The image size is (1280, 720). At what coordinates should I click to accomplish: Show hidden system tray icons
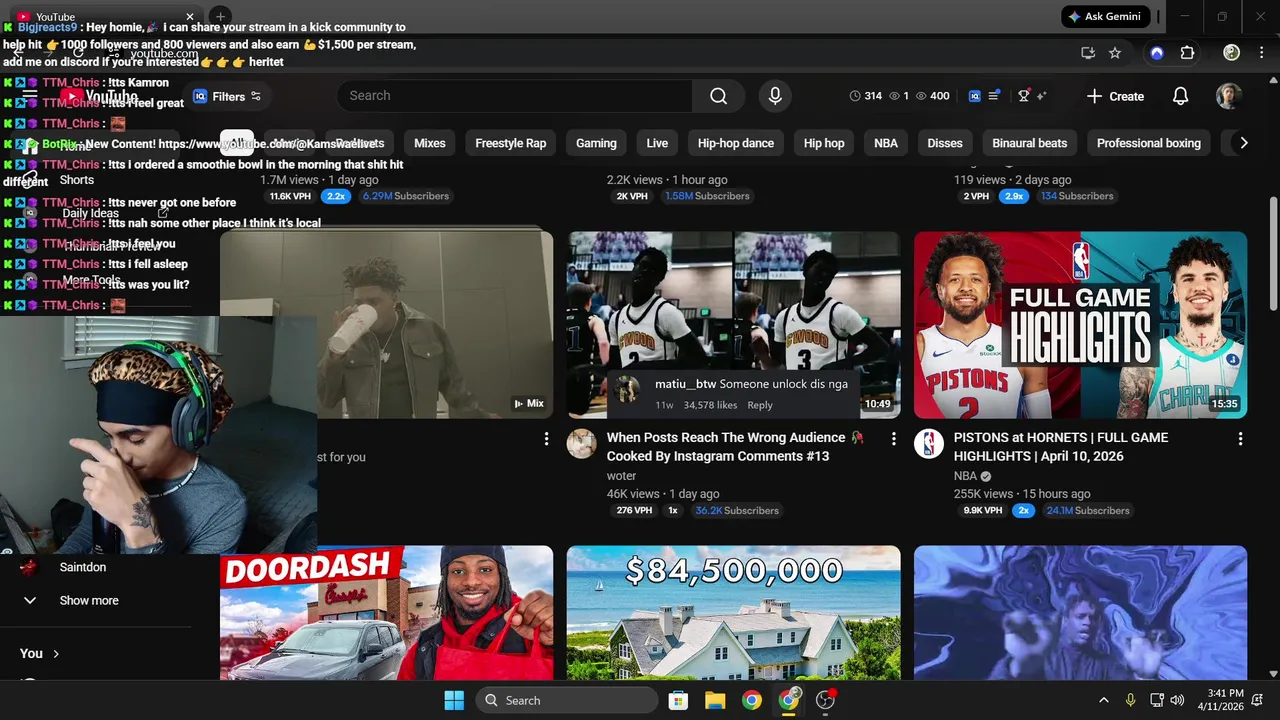tap(1104, 700)
